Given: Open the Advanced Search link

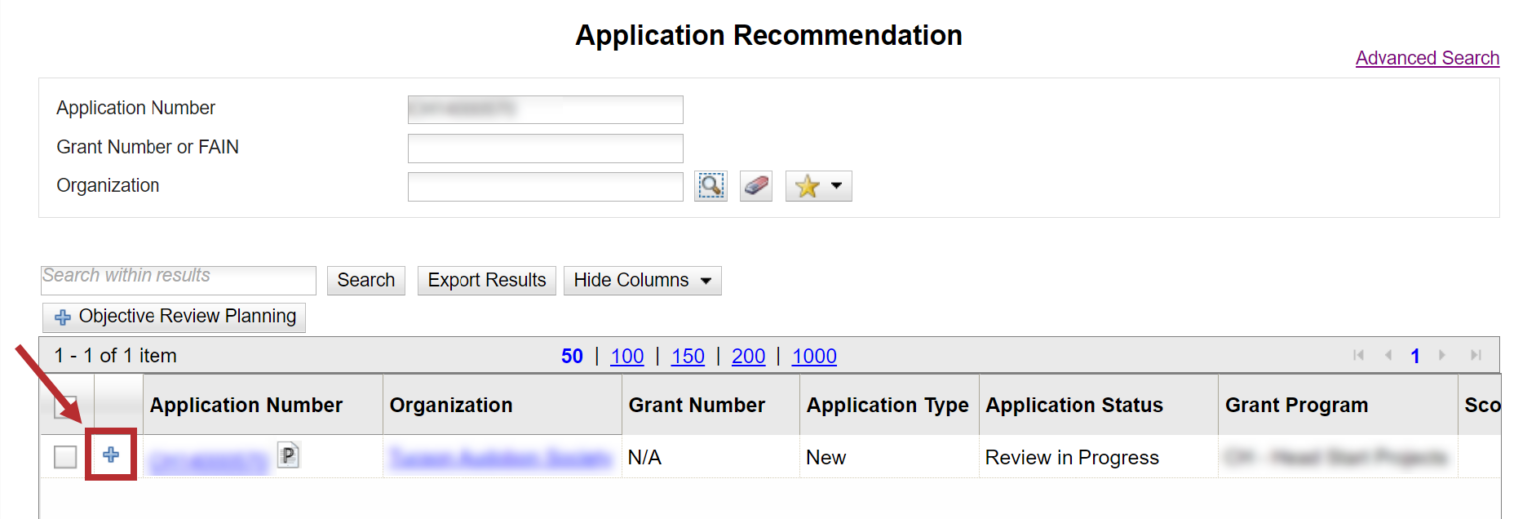Looking at the screenshot, I should [1427, 58].
